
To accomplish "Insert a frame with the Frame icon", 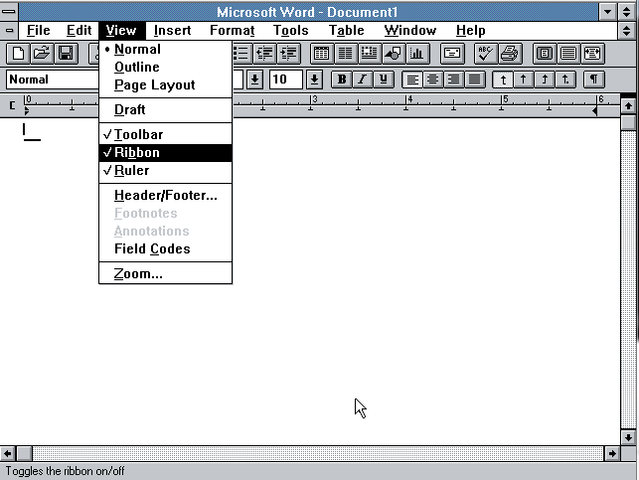I will [x=369, y=53].
